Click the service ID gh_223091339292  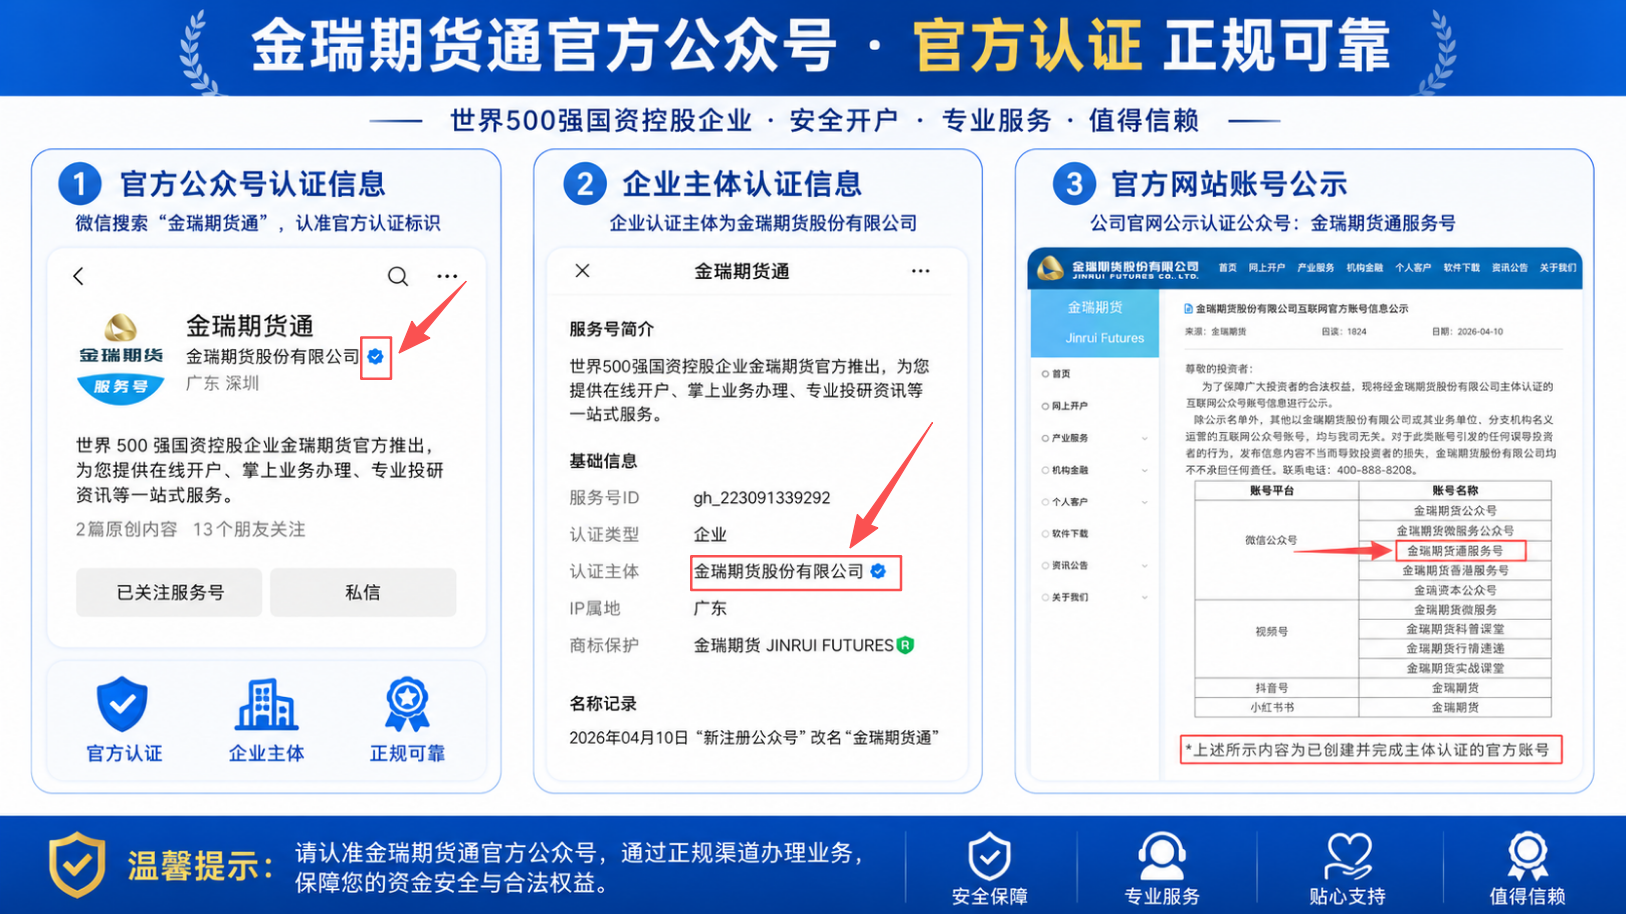[762, 498]
